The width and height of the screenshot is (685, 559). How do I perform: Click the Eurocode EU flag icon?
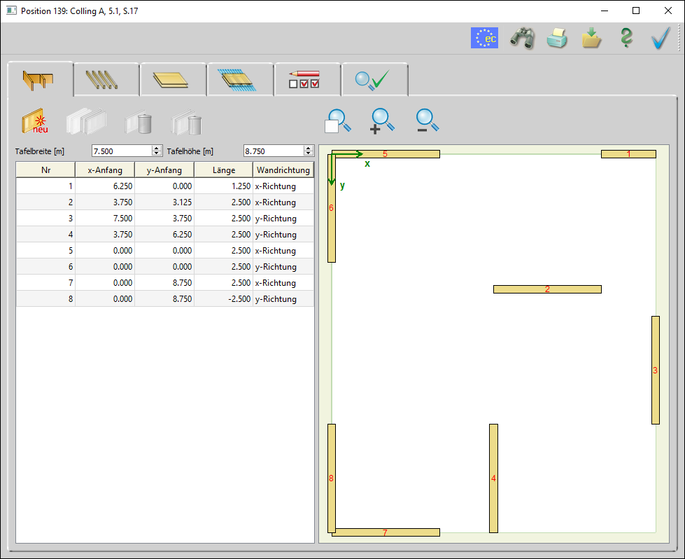pyautogui.click(x=485, y=38)
